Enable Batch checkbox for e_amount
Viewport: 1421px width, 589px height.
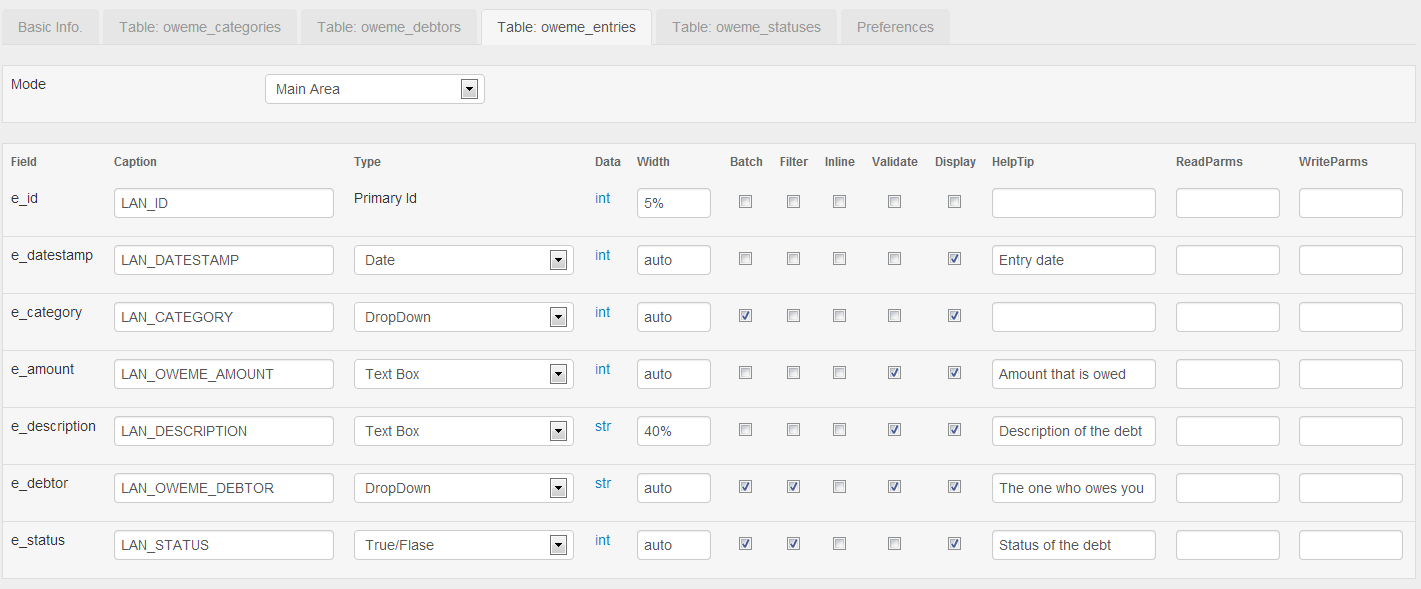745,373
